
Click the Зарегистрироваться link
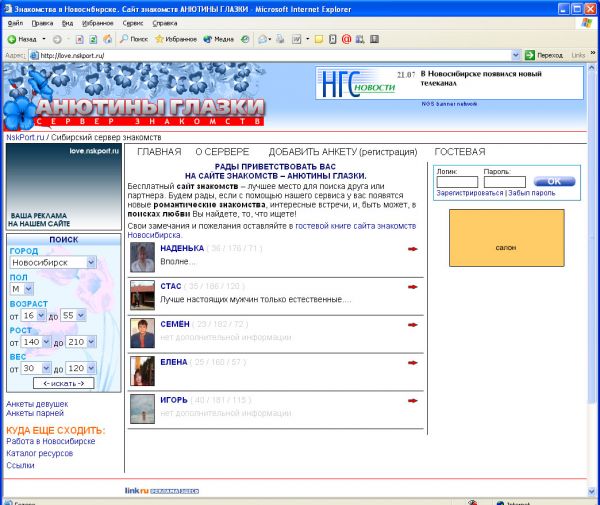pos(470,193)
